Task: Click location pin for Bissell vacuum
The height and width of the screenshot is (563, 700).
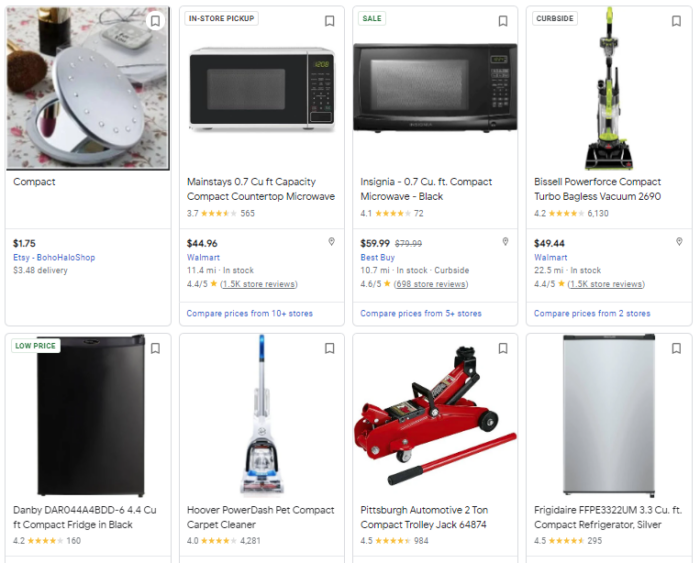Action: tap(679, 242)
